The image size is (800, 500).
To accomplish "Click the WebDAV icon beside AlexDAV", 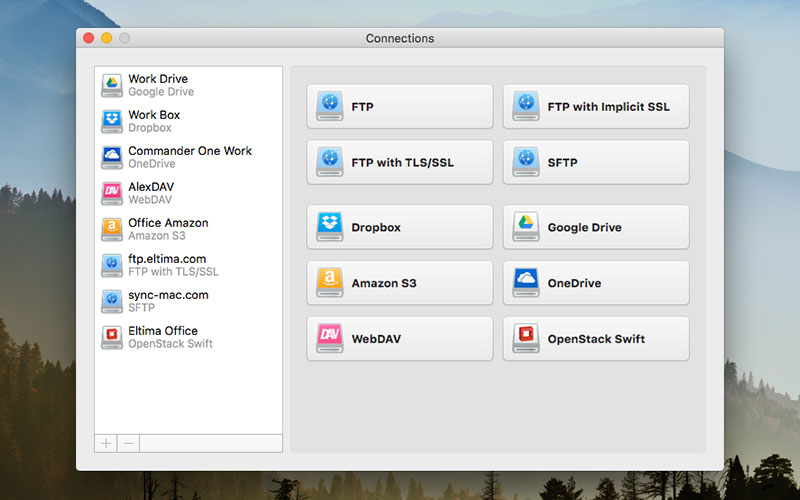I will [112, 193].
